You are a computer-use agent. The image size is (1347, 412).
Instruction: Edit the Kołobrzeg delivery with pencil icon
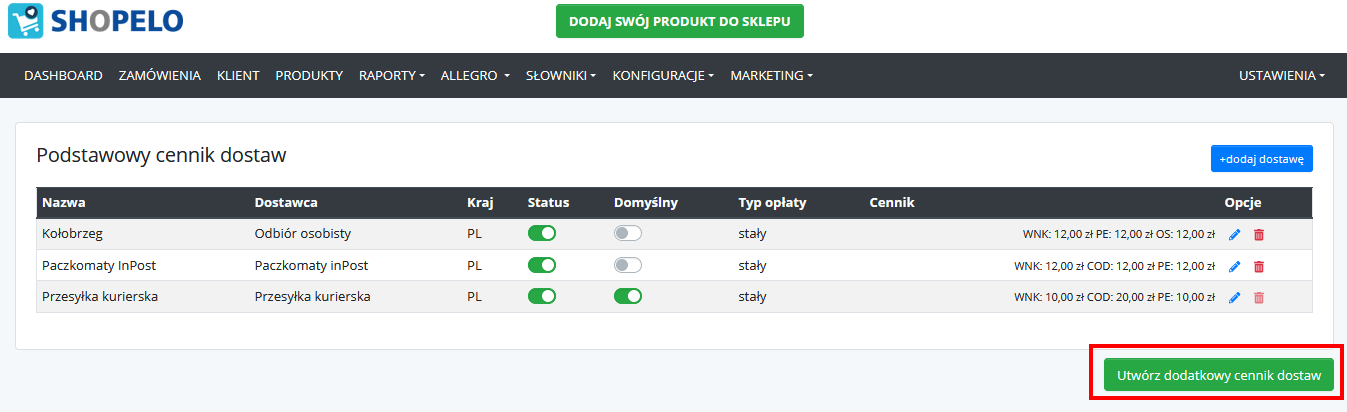[x=1234, y=234]
